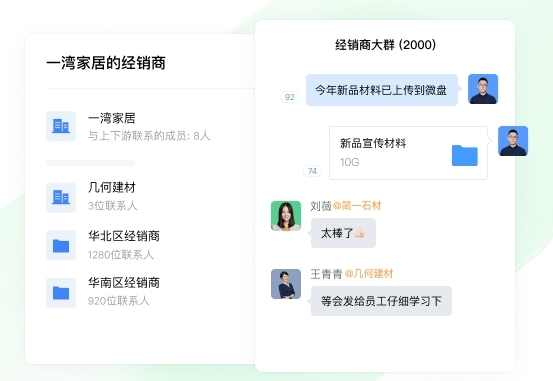This screenshot has width=553, height=381.
Task: Click sender name 刘薇
Action: pyautogui.click(x=321, y=206)
